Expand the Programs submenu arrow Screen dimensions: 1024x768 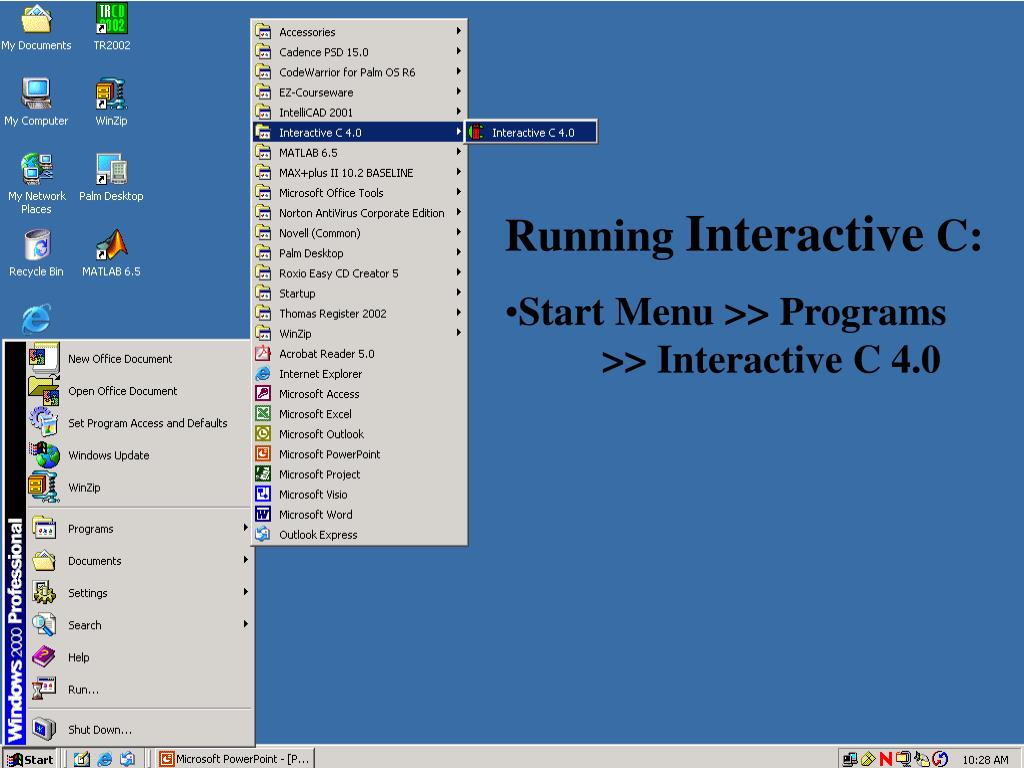(246, 528)
